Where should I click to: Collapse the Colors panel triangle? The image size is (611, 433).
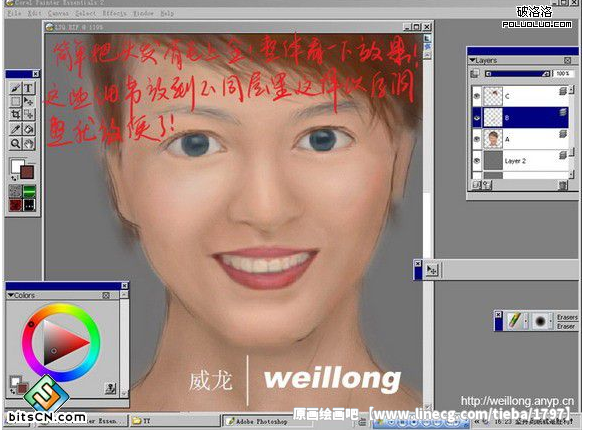tap(11, 295)
